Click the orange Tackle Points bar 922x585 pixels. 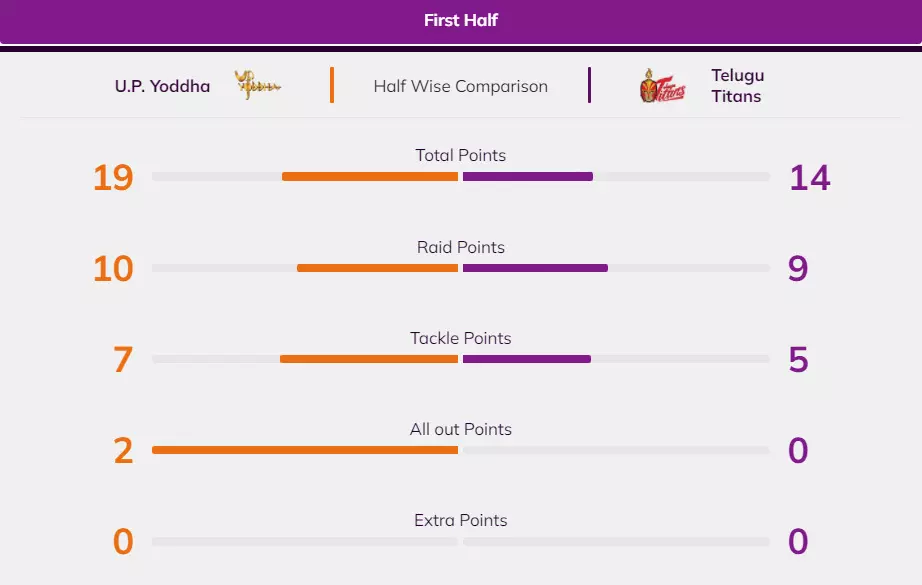[x=369, y=359]
